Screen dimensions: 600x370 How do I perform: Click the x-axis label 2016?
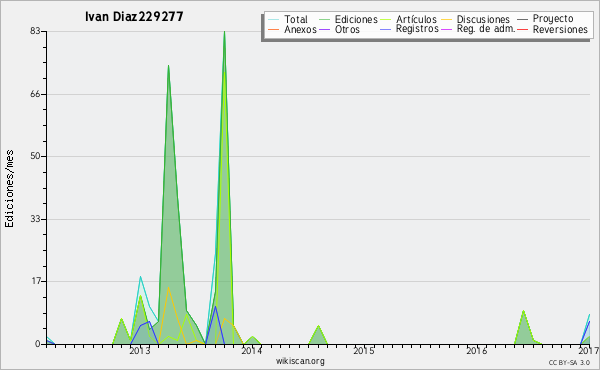476,351
